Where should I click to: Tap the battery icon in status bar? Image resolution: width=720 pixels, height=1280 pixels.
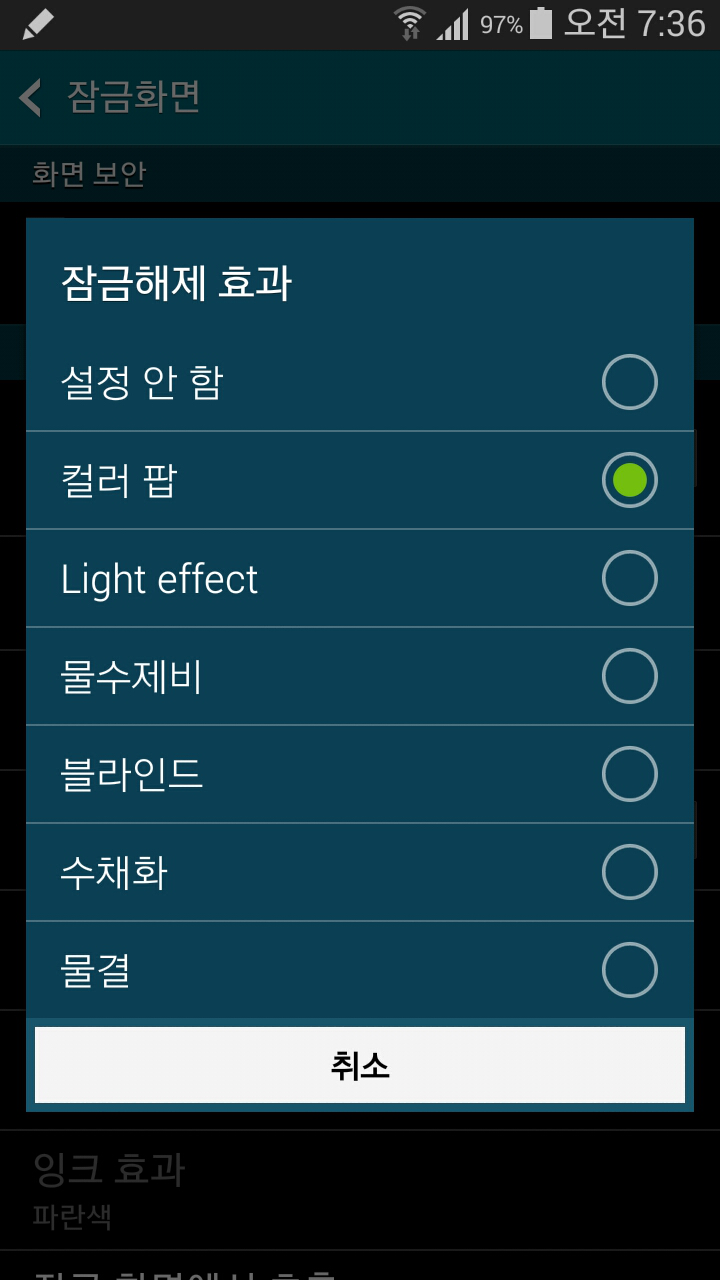coord(541,23)
